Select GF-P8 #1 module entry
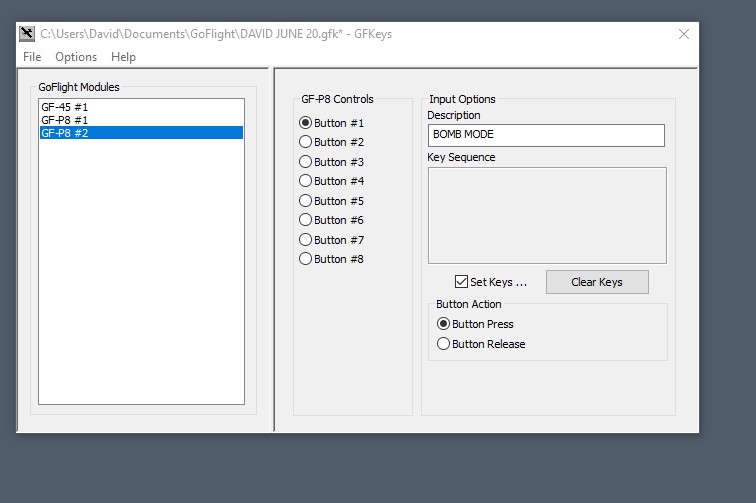756x503 pixels. point(65,120)
